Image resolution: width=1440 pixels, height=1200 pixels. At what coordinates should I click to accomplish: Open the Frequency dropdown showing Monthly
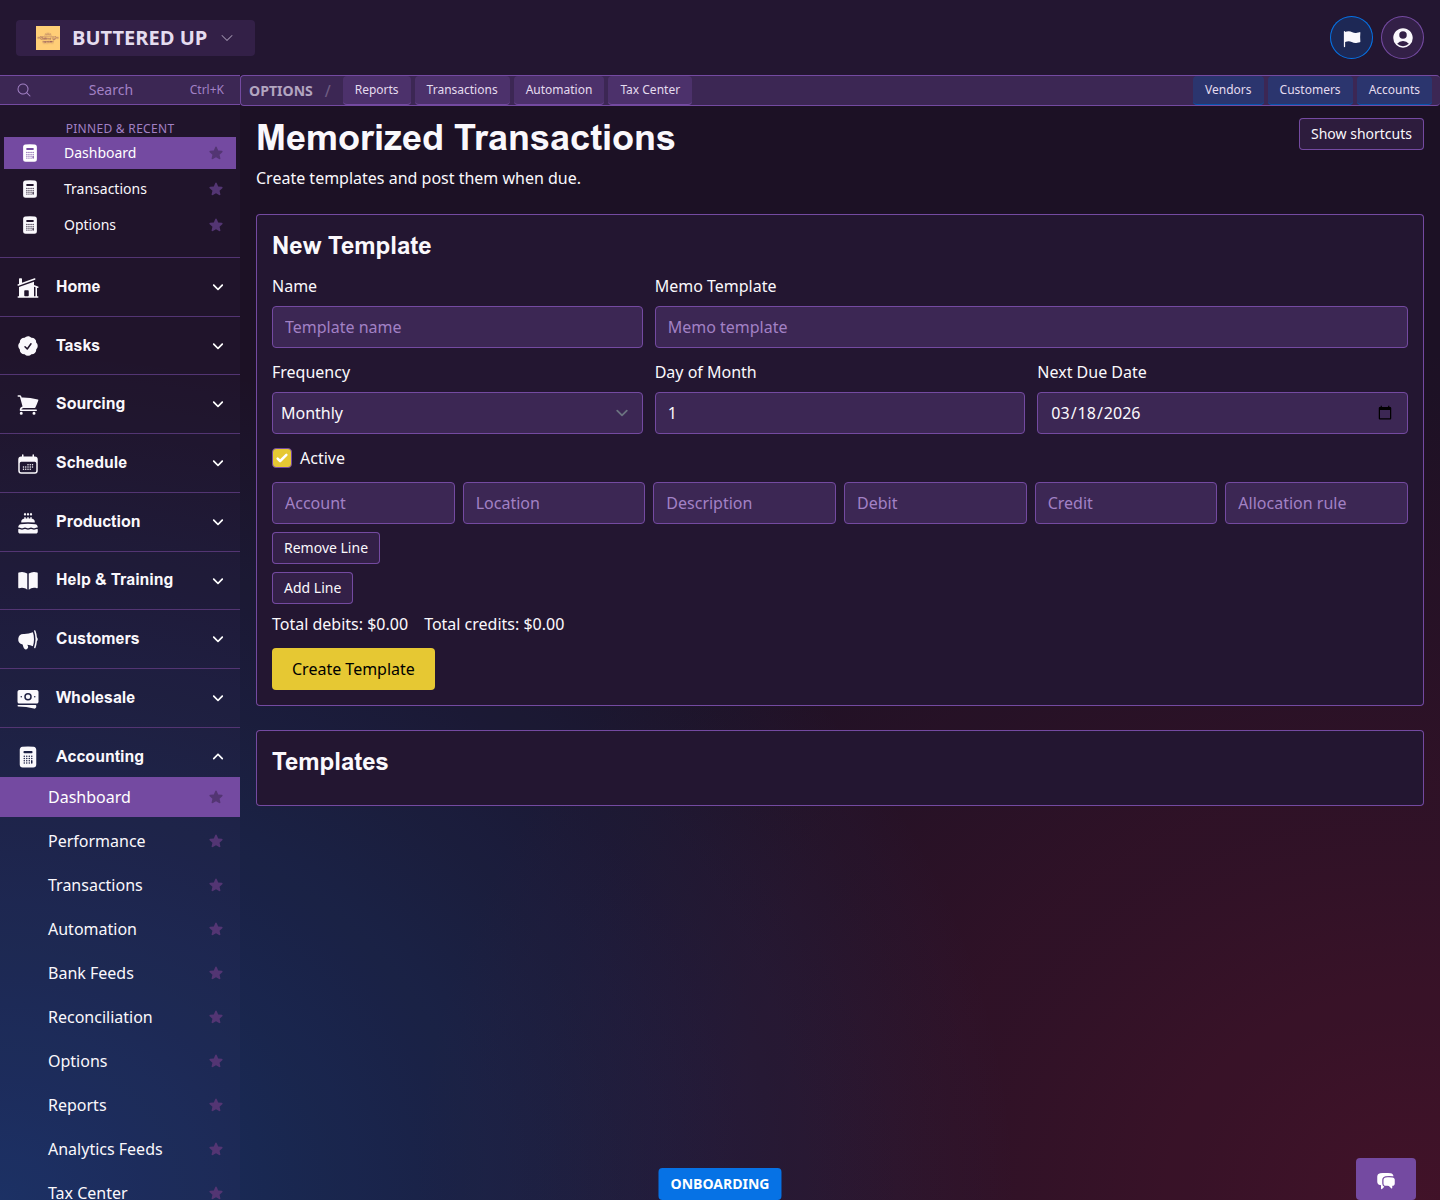pos(457,413)
